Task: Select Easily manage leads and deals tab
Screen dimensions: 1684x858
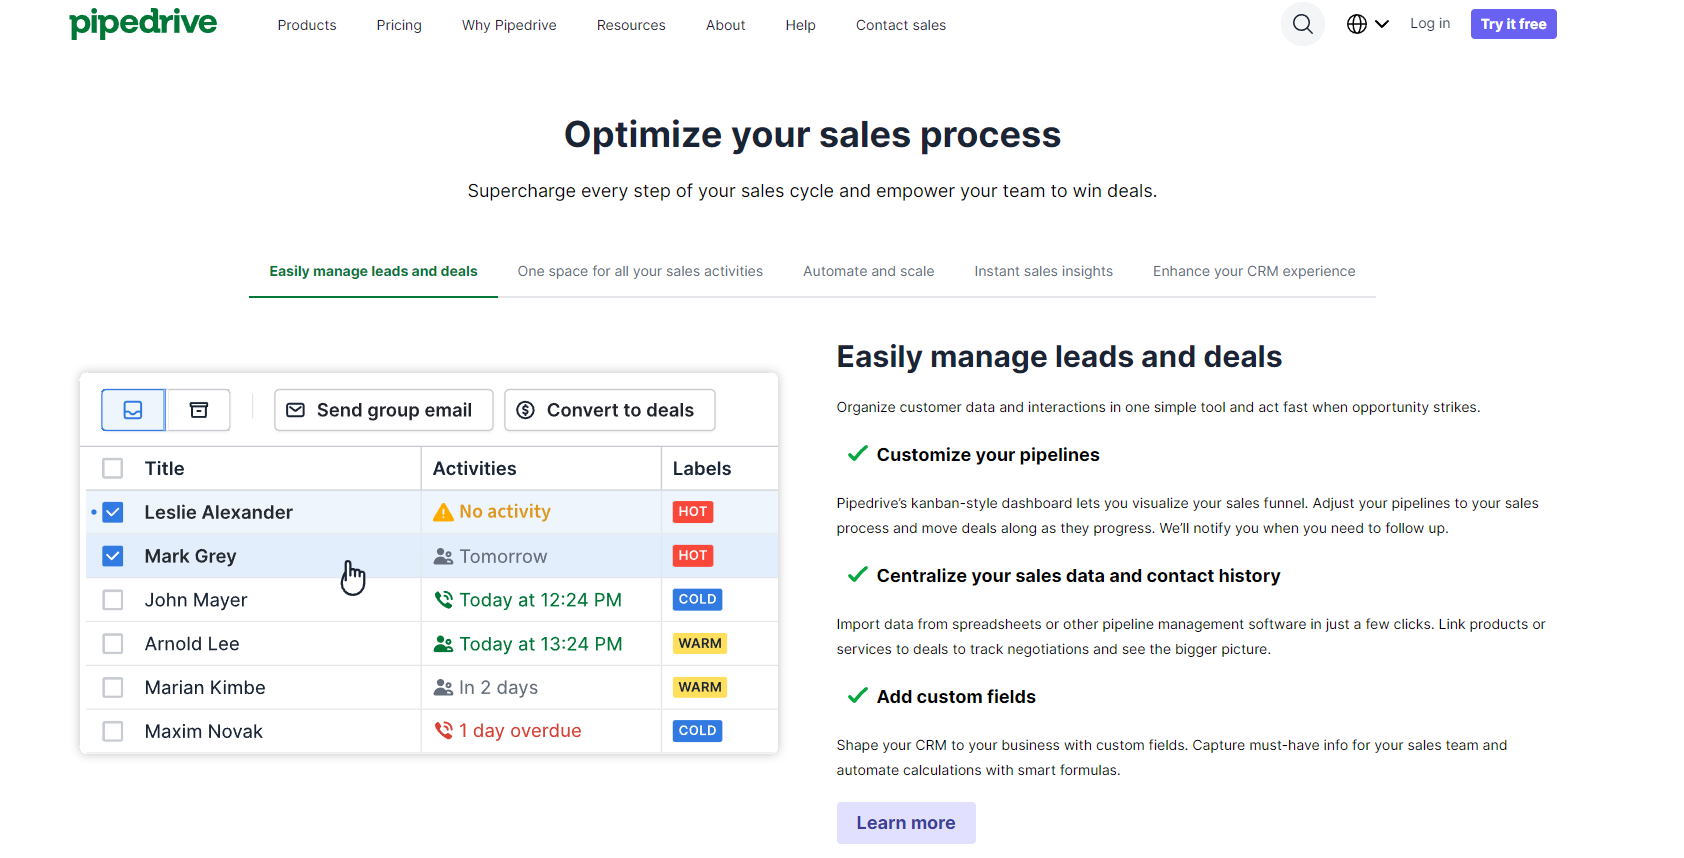Action: (373, 271)
